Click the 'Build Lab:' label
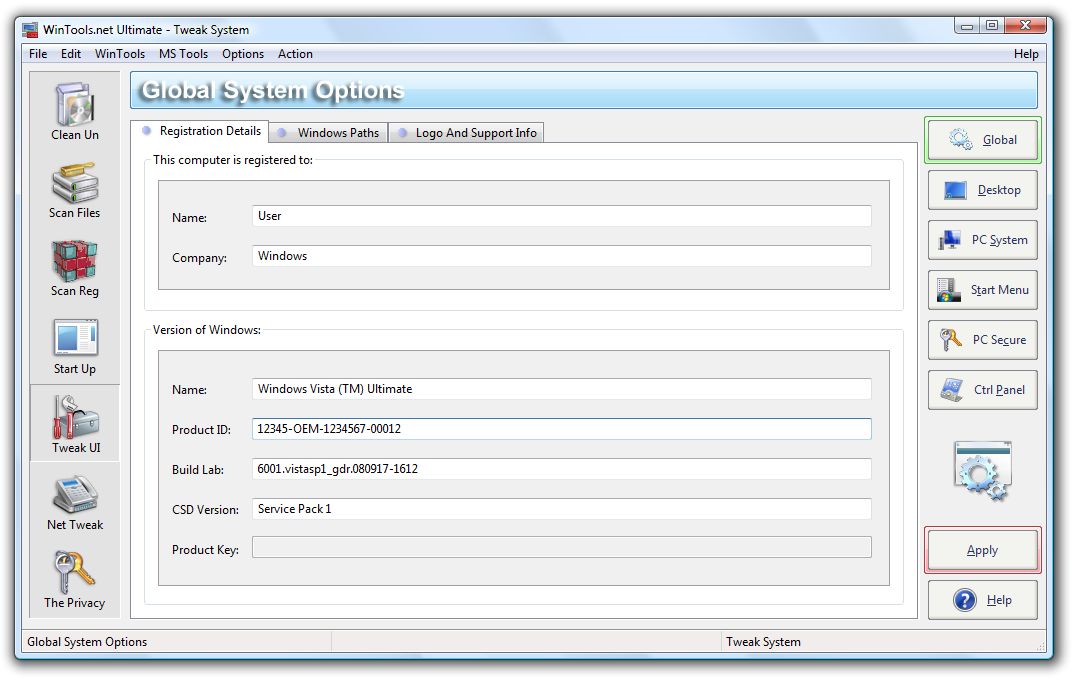The image size is (1074, 680). (x=198, y=469)
